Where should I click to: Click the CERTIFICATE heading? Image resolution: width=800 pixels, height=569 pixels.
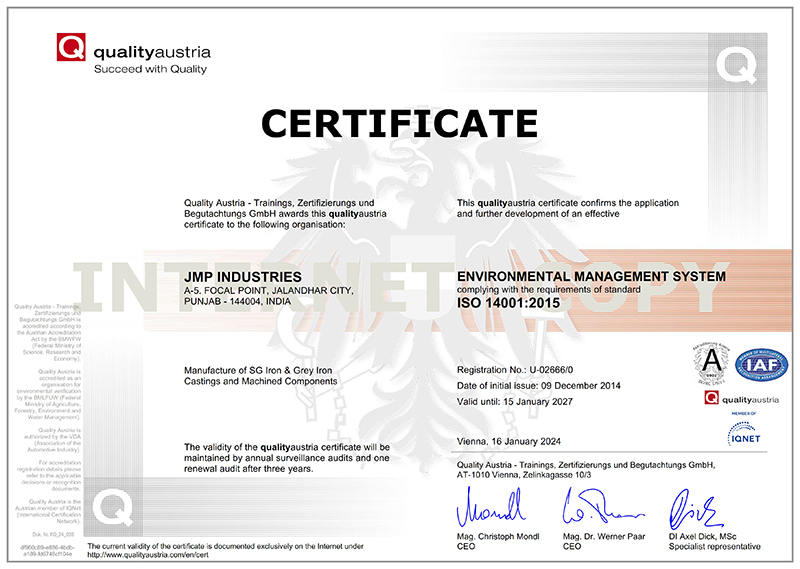point(399,123)
